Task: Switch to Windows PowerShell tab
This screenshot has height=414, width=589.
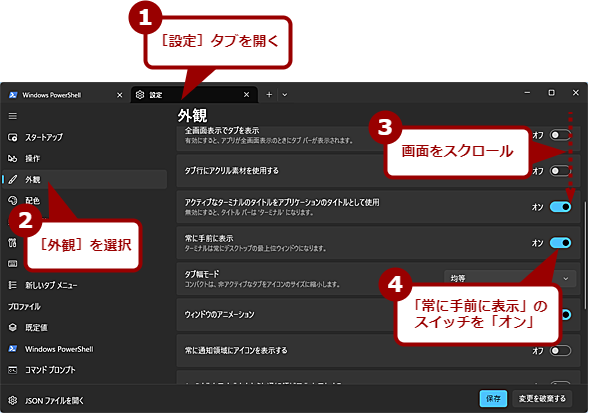Action: click(66, 95)
